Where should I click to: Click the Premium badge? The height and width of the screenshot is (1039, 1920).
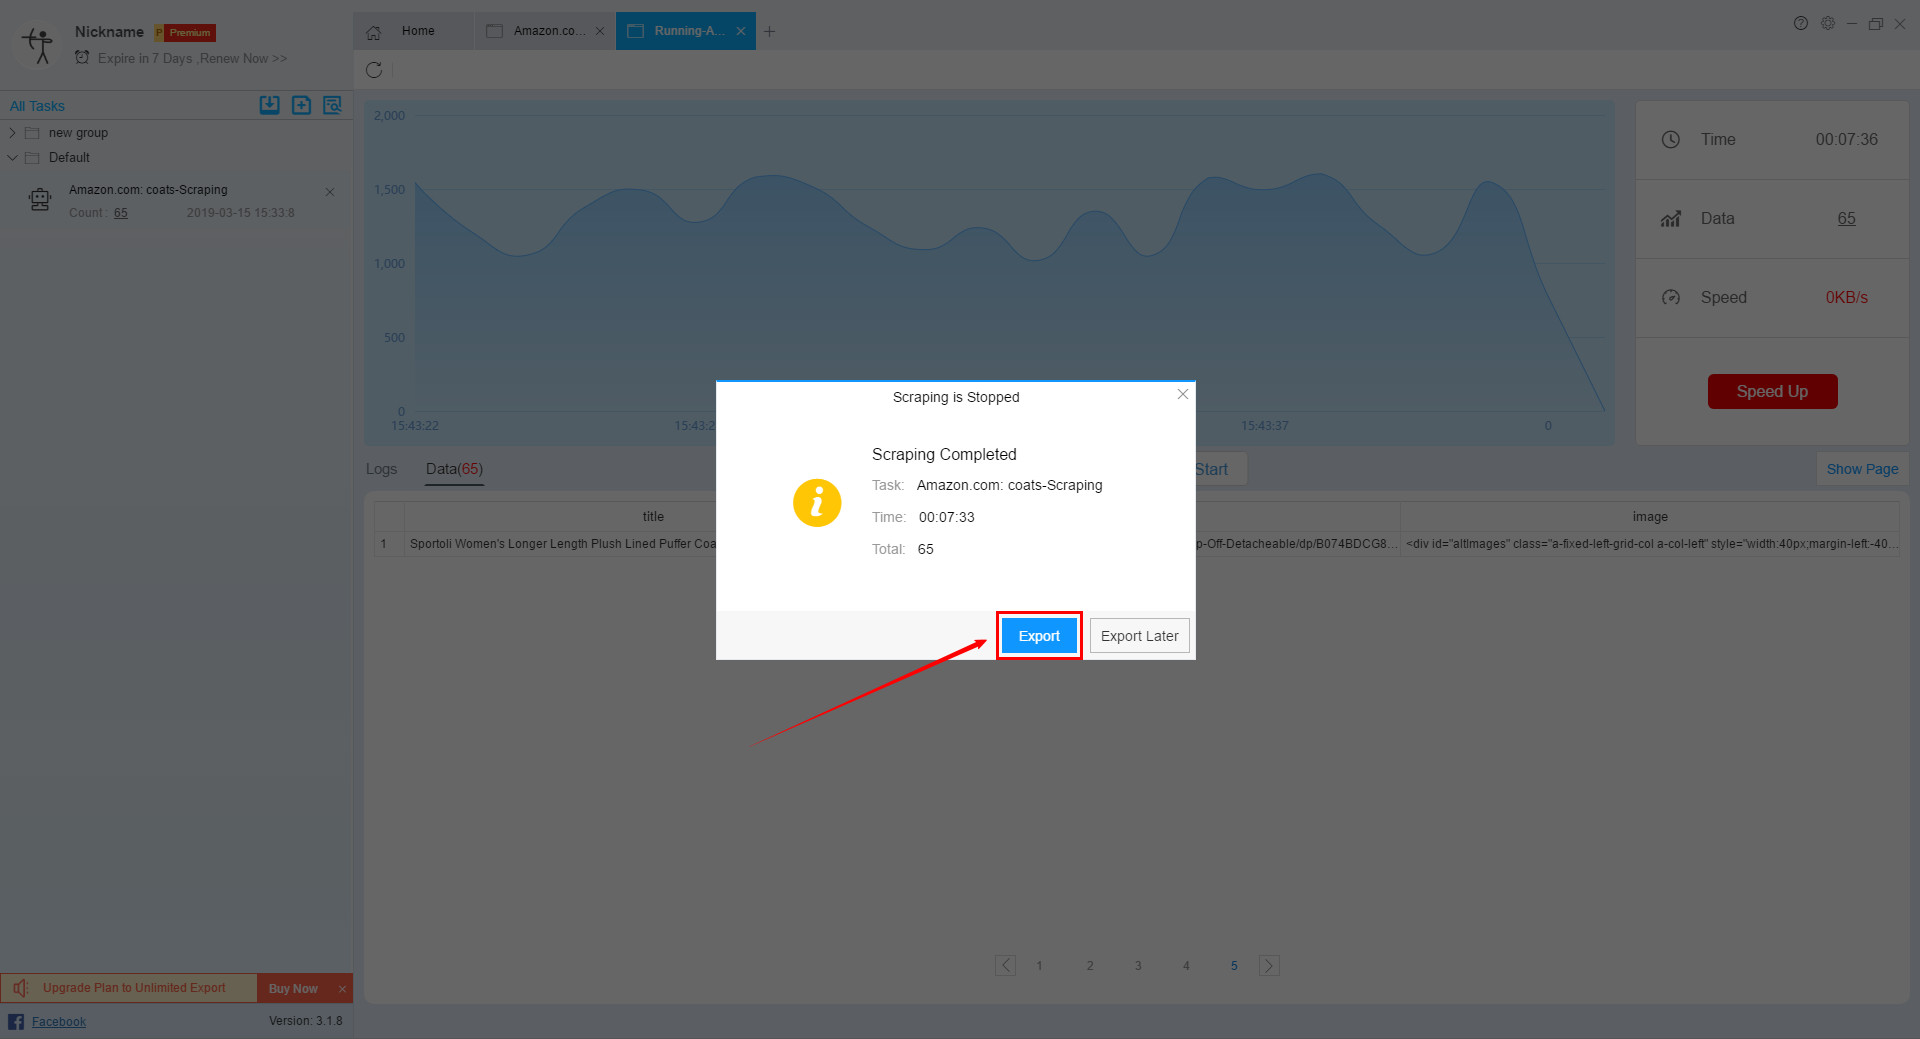point(186,33)
